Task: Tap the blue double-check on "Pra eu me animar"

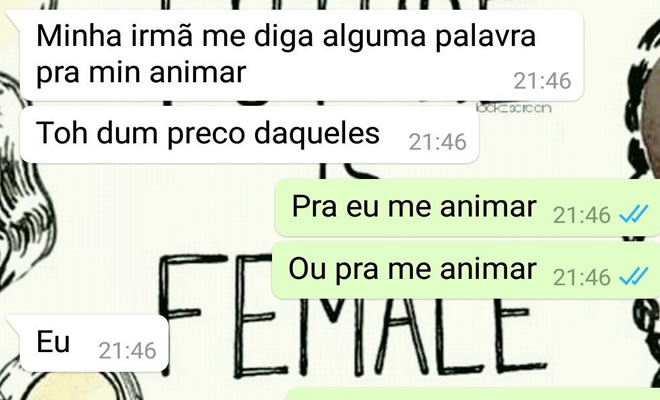Action: point(633,215)
